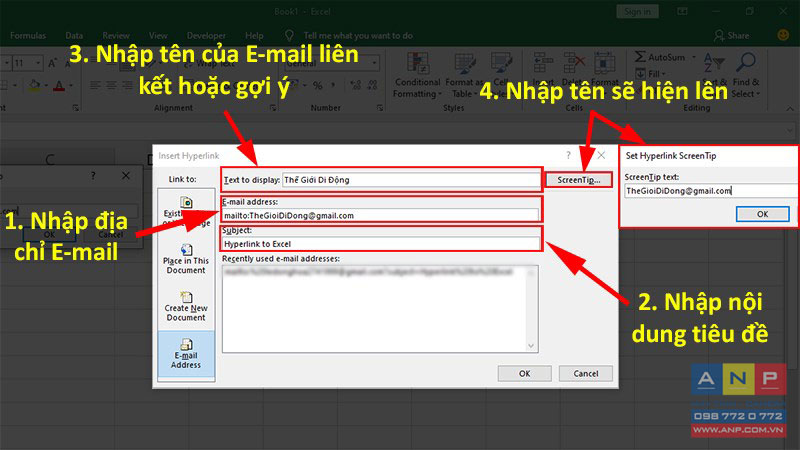Open the Formulas ribbon tab
Image resolution: width=800 pixels, height=450 pixels.
pos(28,35)
